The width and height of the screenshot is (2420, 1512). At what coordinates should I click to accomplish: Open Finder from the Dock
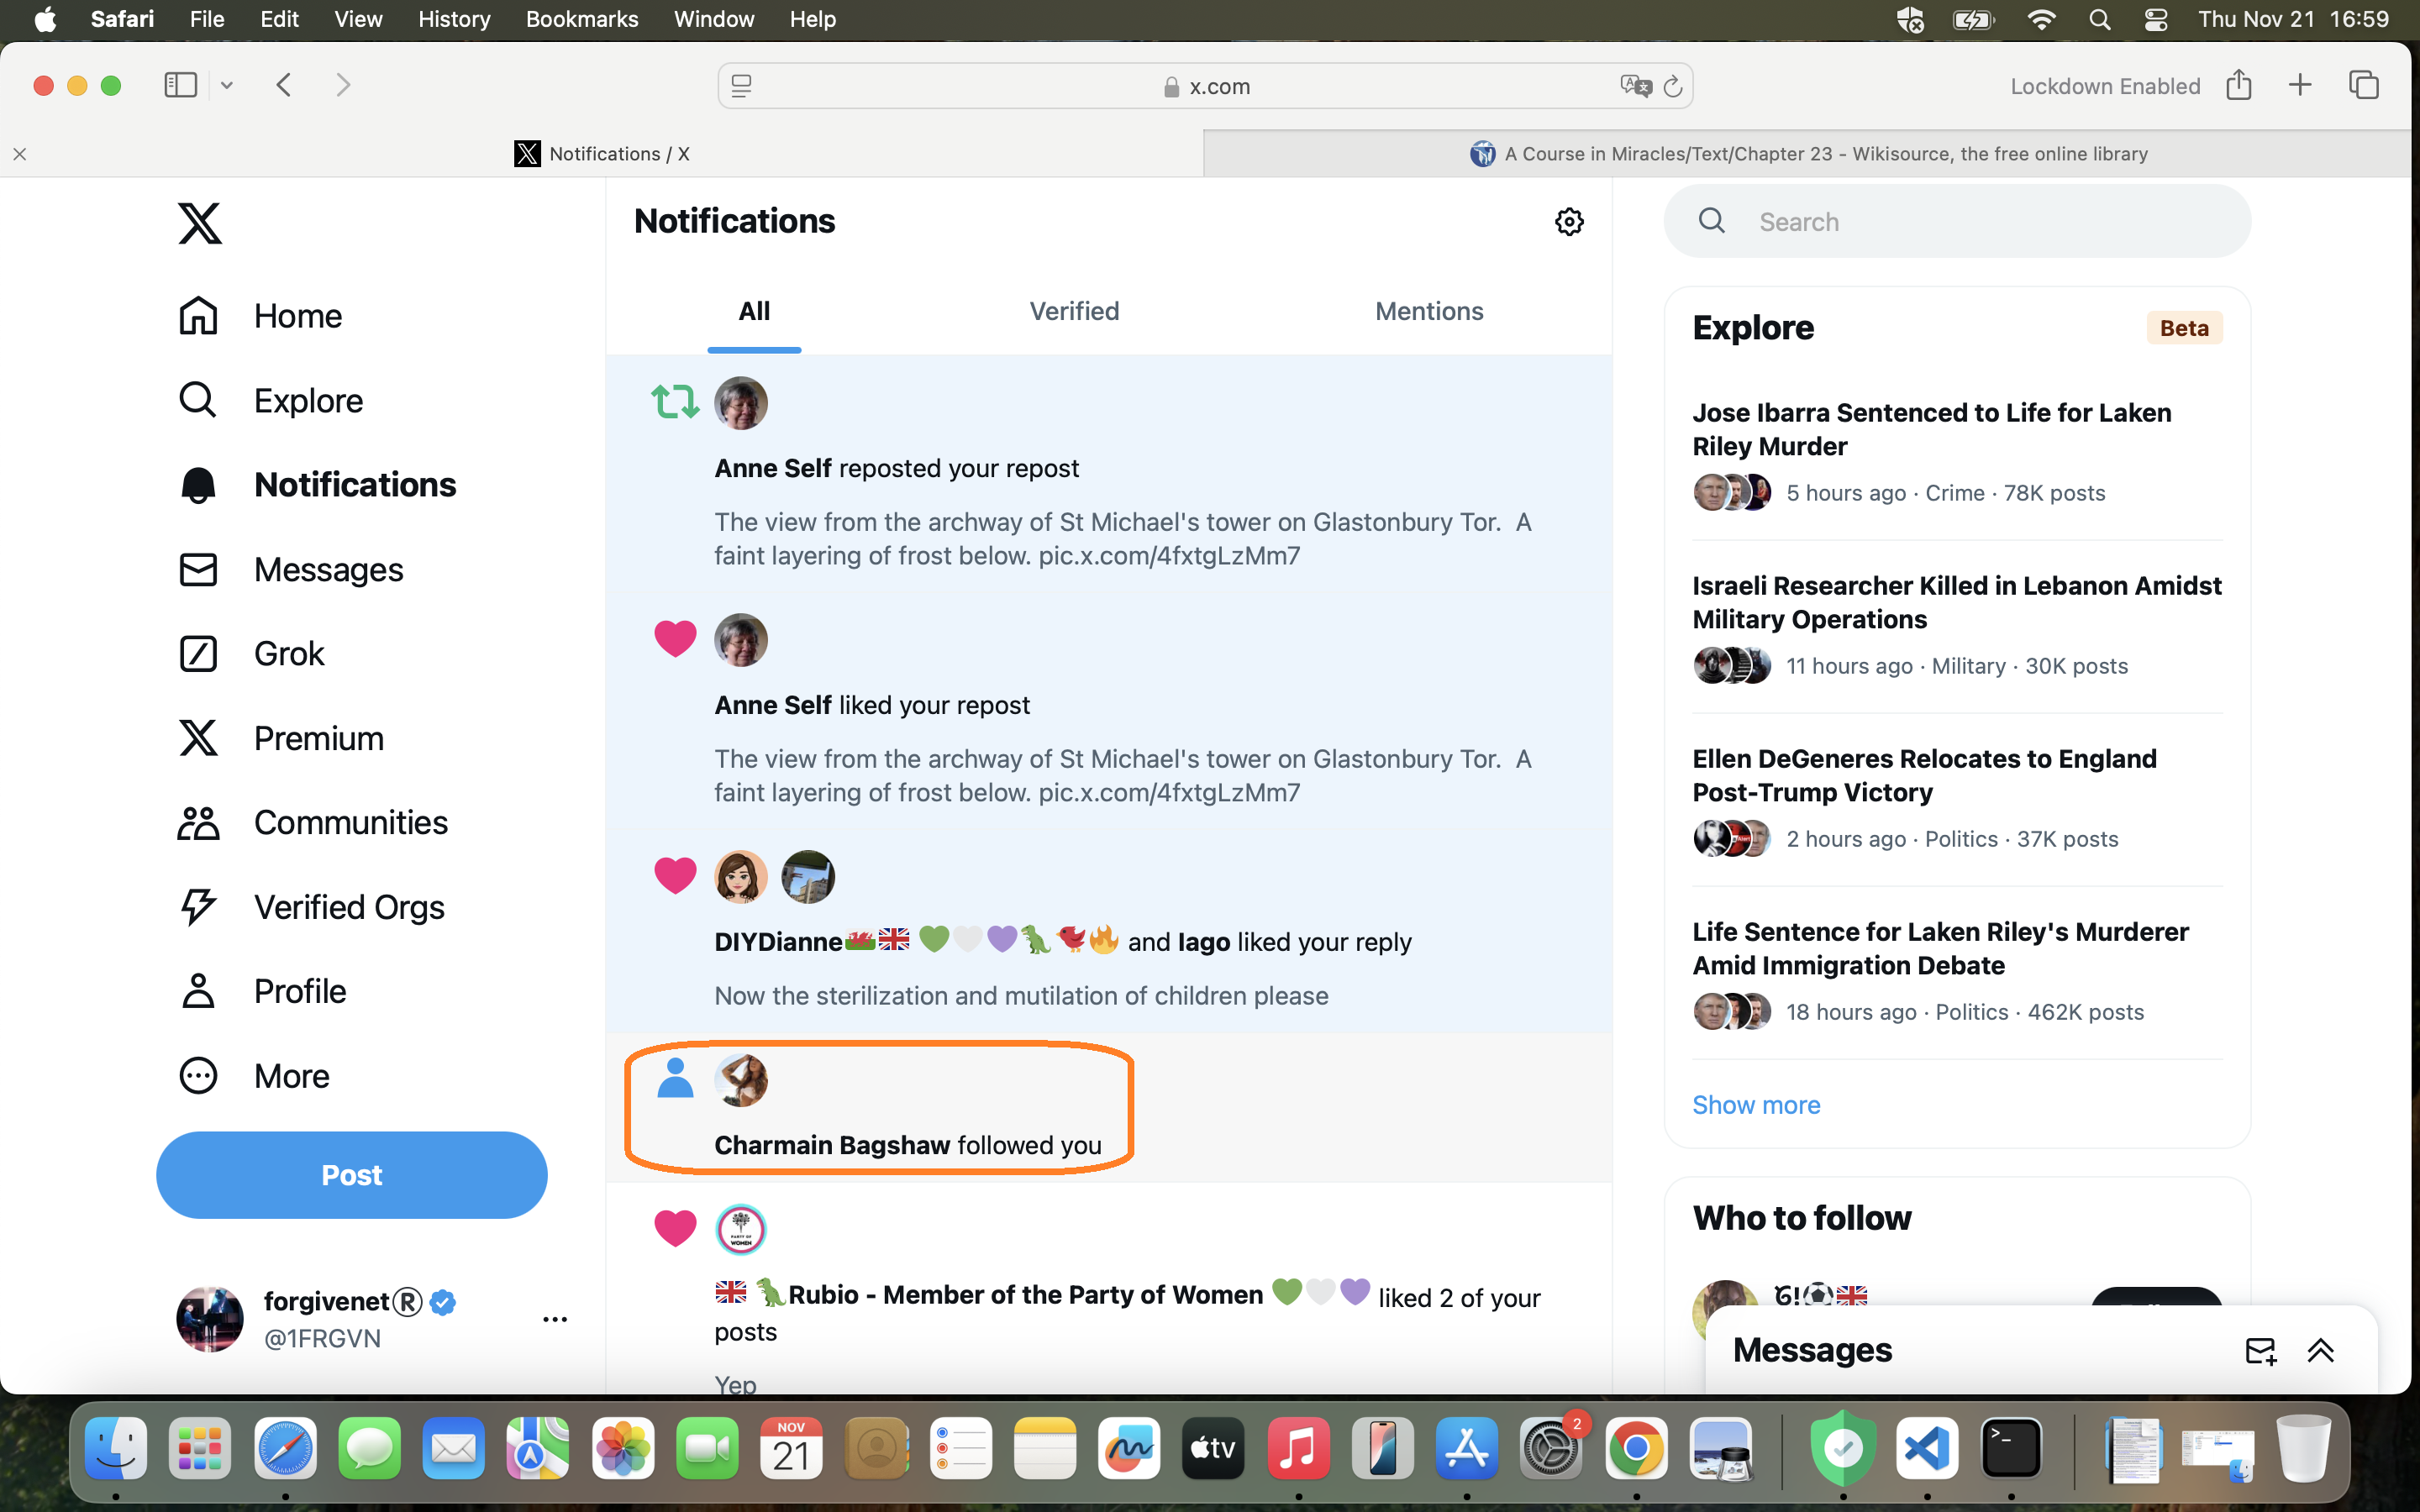click(x=116, y=1448)
